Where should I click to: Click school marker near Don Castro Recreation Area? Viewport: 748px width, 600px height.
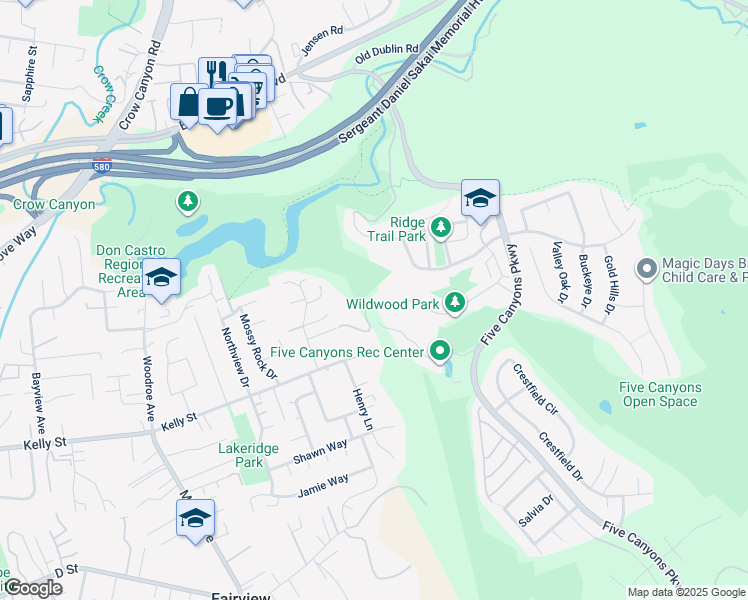[161, 280]
